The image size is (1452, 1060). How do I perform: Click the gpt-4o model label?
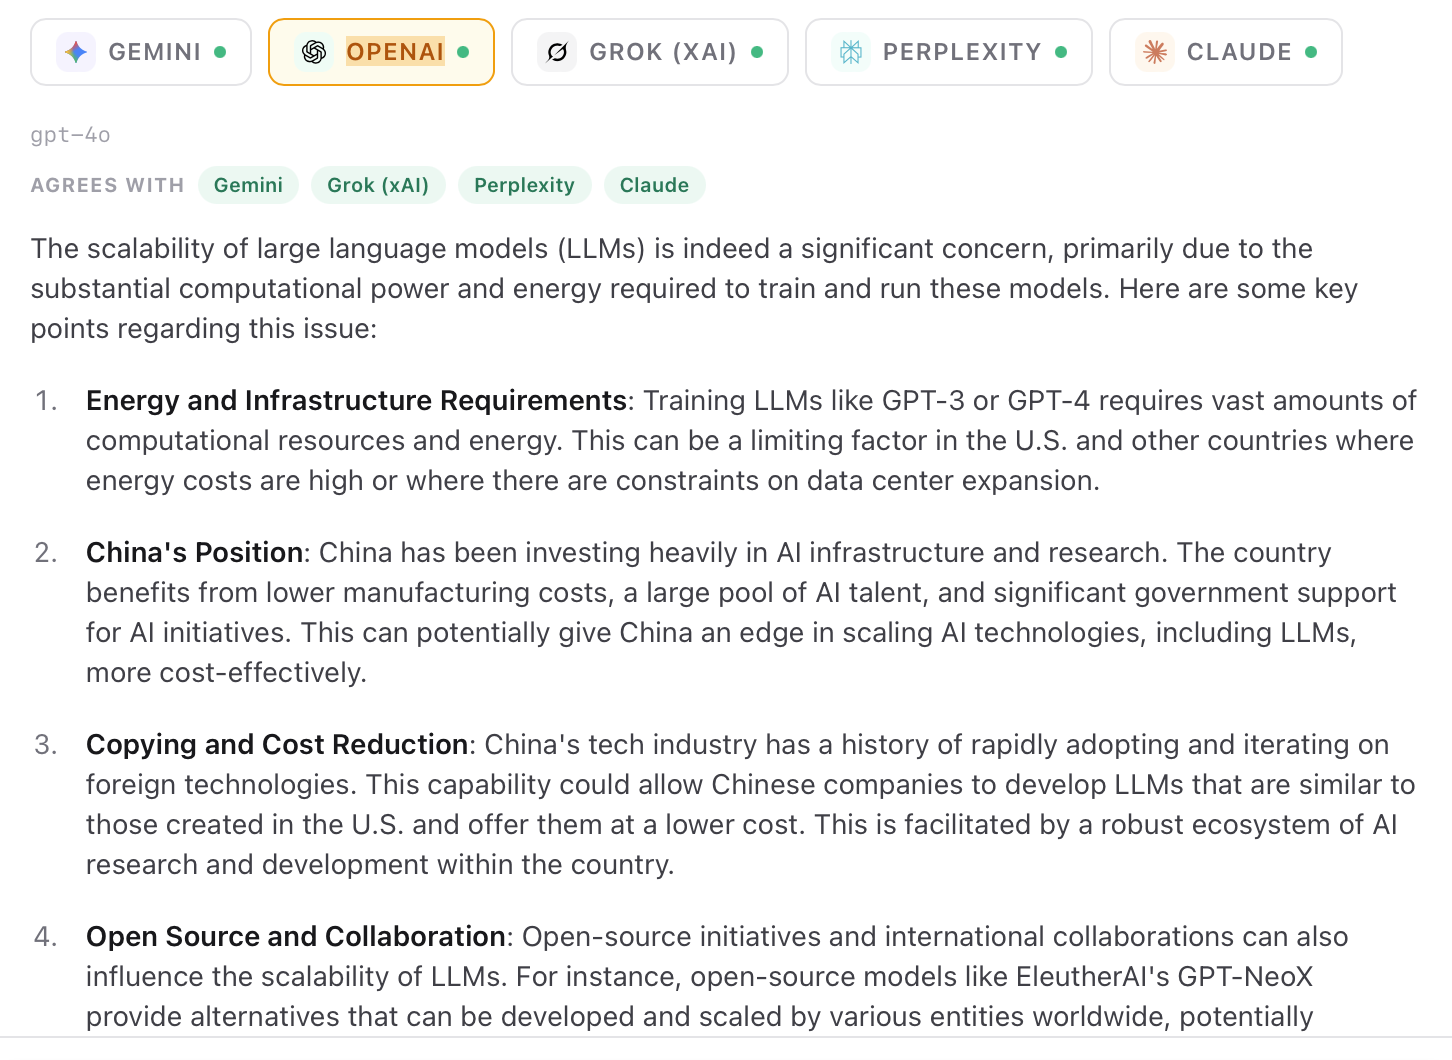(x=70, y=135)
